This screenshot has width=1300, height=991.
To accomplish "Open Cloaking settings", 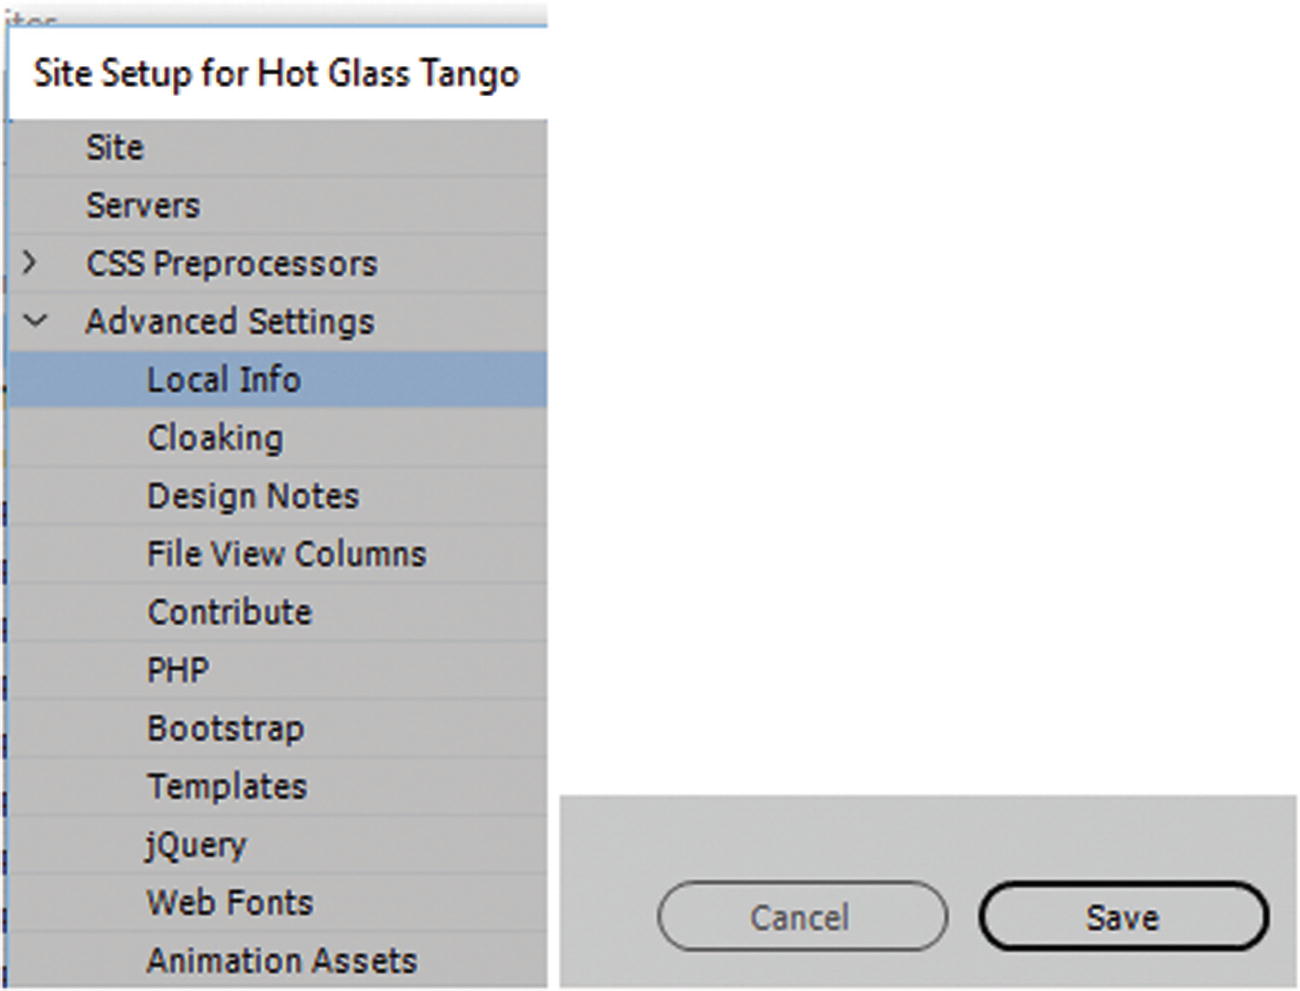I will (215, 438).
